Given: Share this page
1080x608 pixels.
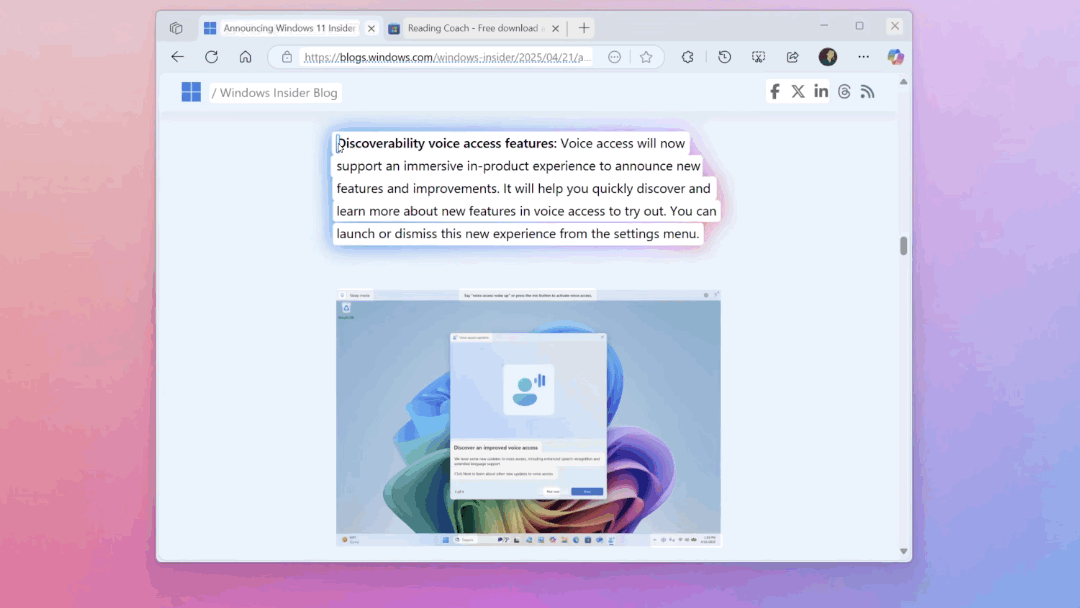Looking at the screenshot, I should click(793, 57).
